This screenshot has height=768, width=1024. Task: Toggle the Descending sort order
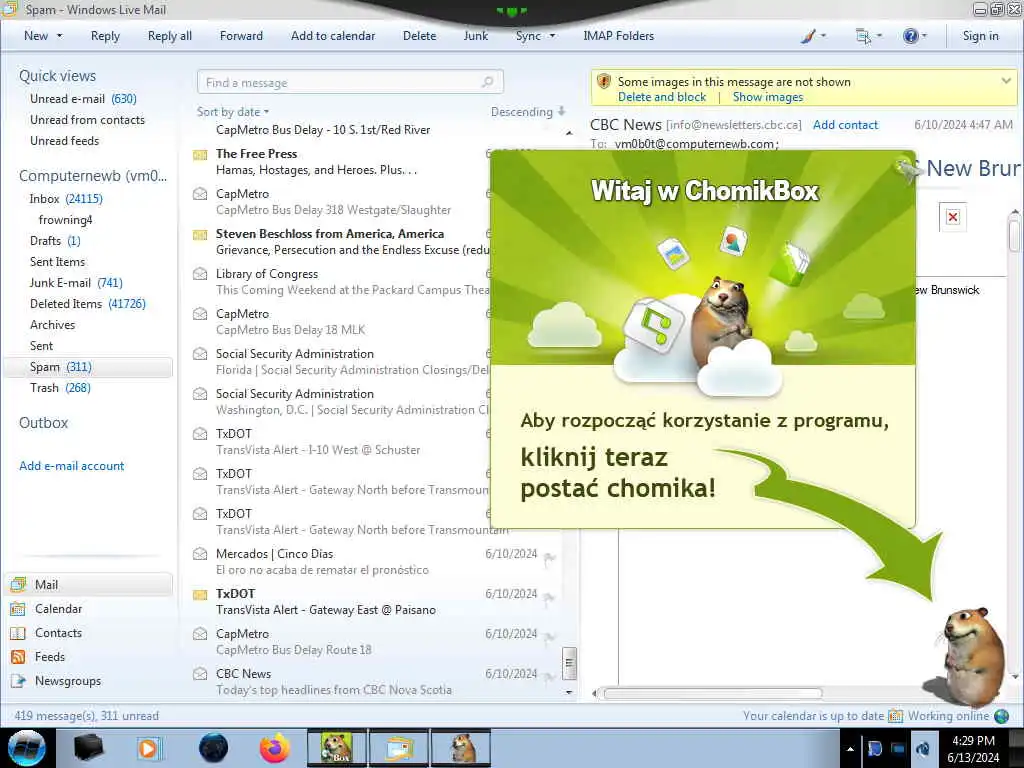coord(528,112)
